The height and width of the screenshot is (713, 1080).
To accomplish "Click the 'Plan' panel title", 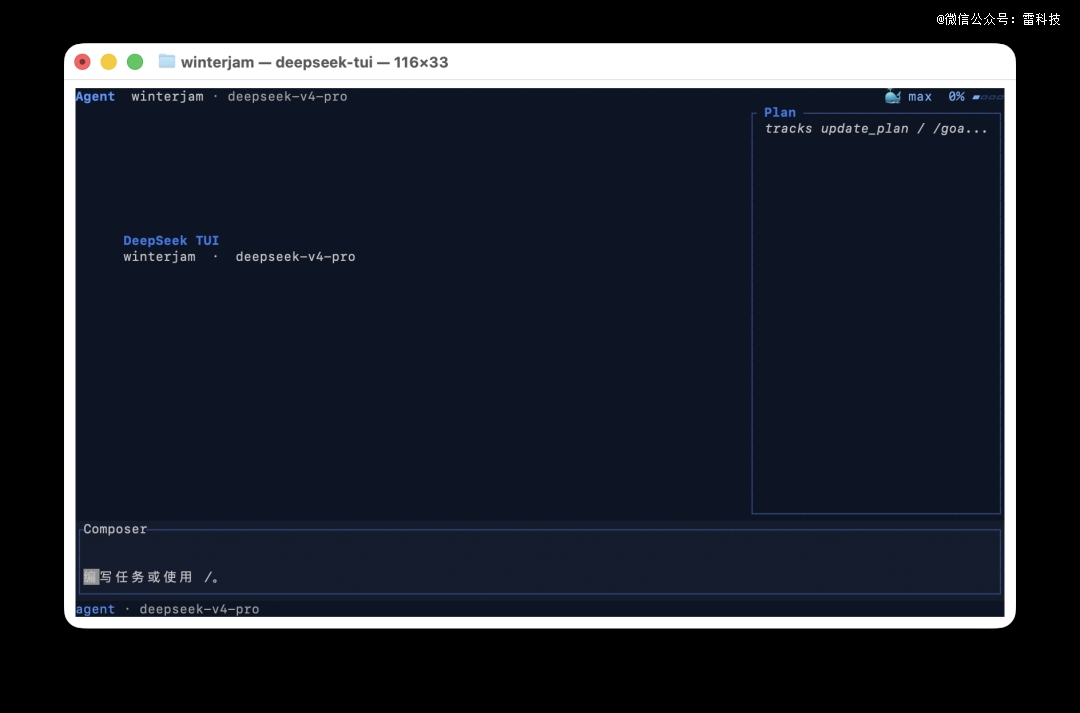I will pos(780,112).
